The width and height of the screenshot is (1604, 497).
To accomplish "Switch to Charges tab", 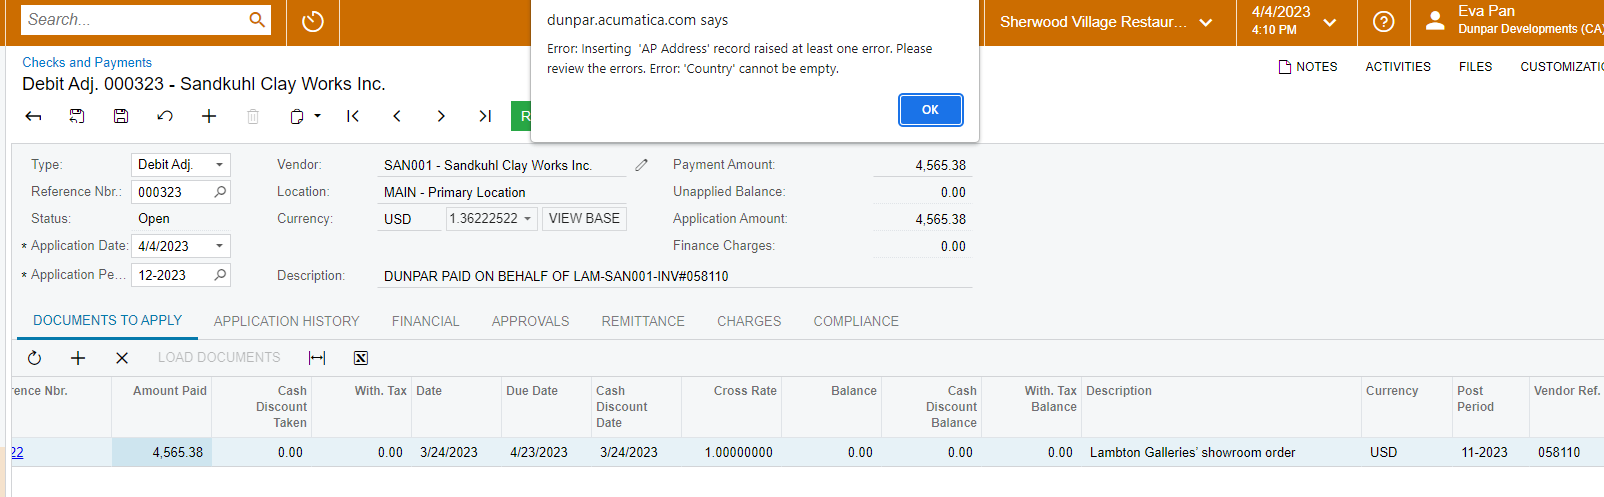I will pos(749,321).
